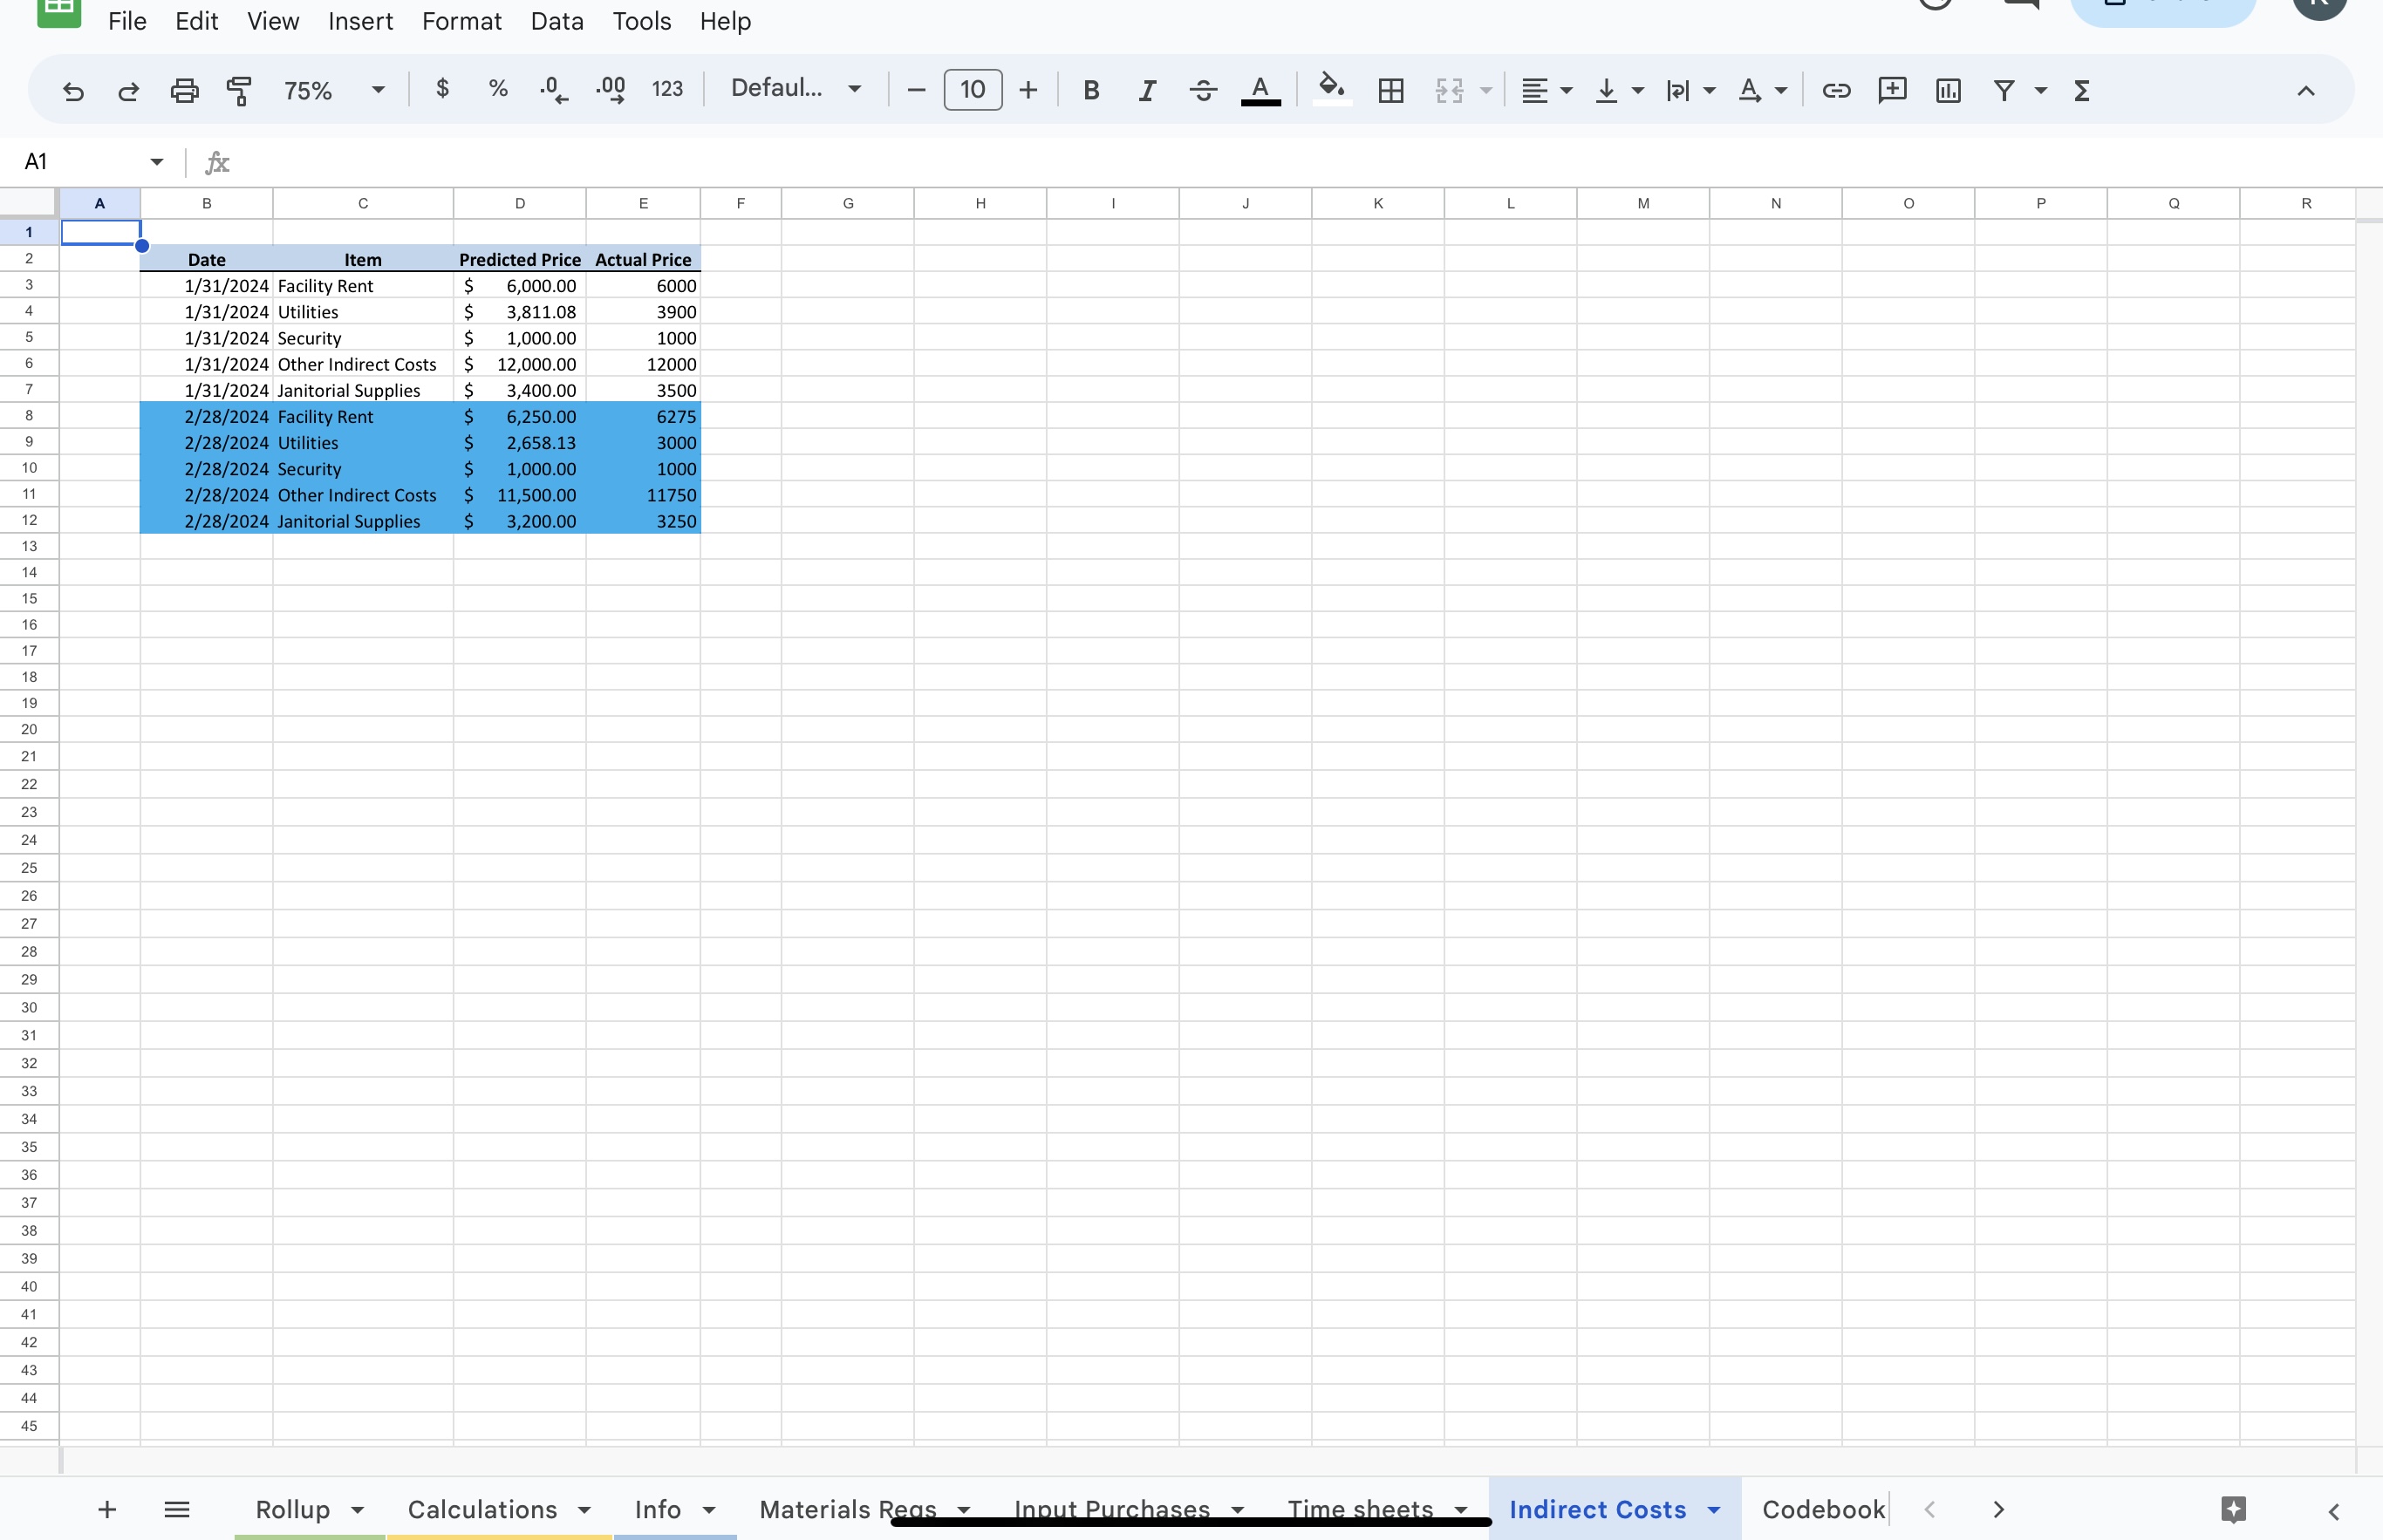Open the Functions (sigma) menu
This screenshot has width=2383, height=1540.
tap(2081, 90)
